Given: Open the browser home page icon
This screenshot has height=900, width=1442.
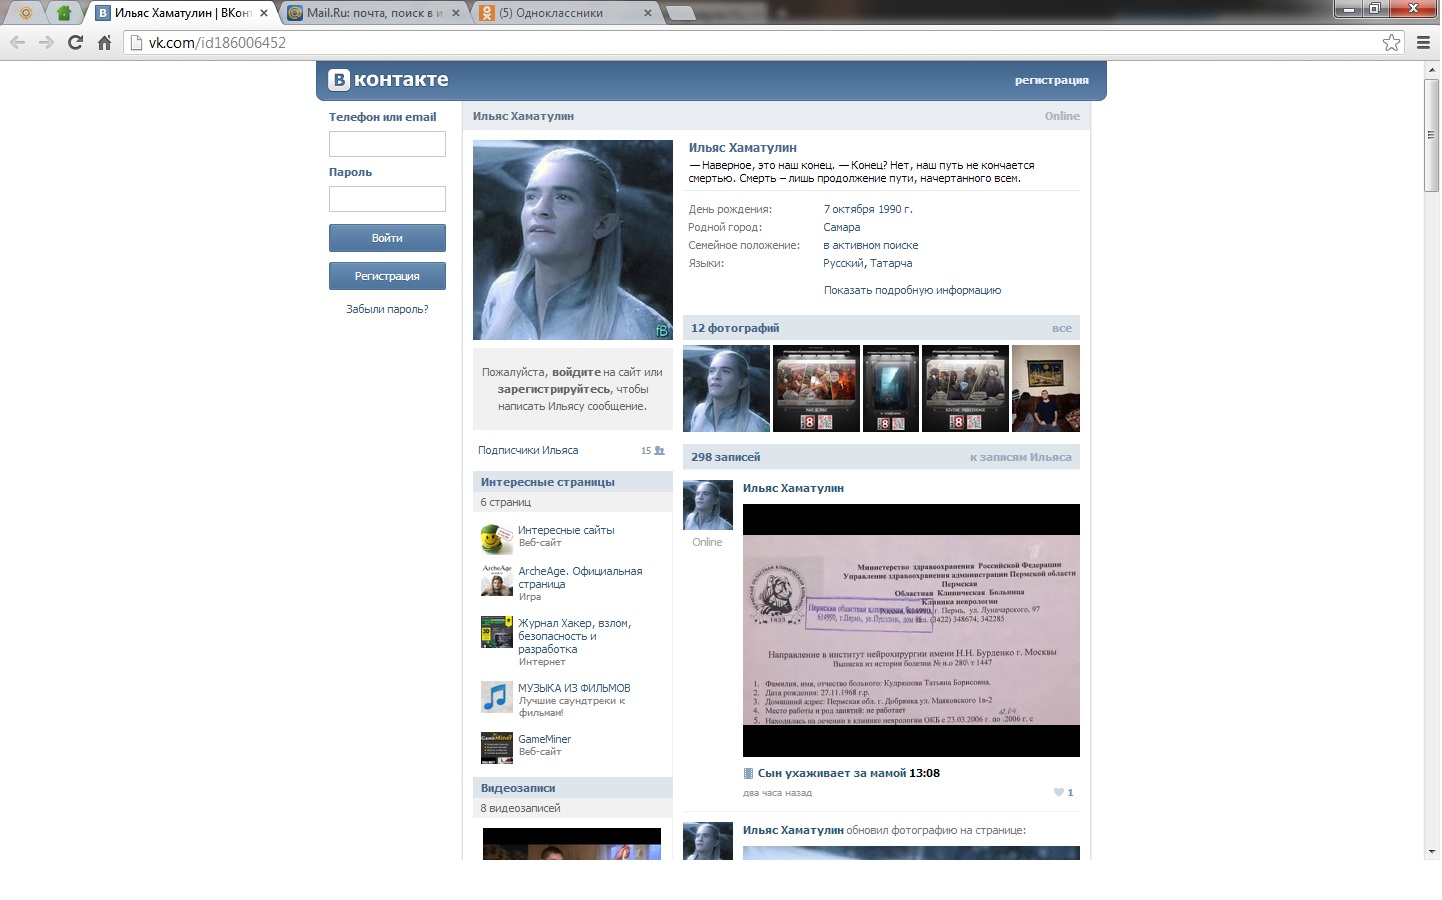Looking at the screenshot, I should point(104,42).
